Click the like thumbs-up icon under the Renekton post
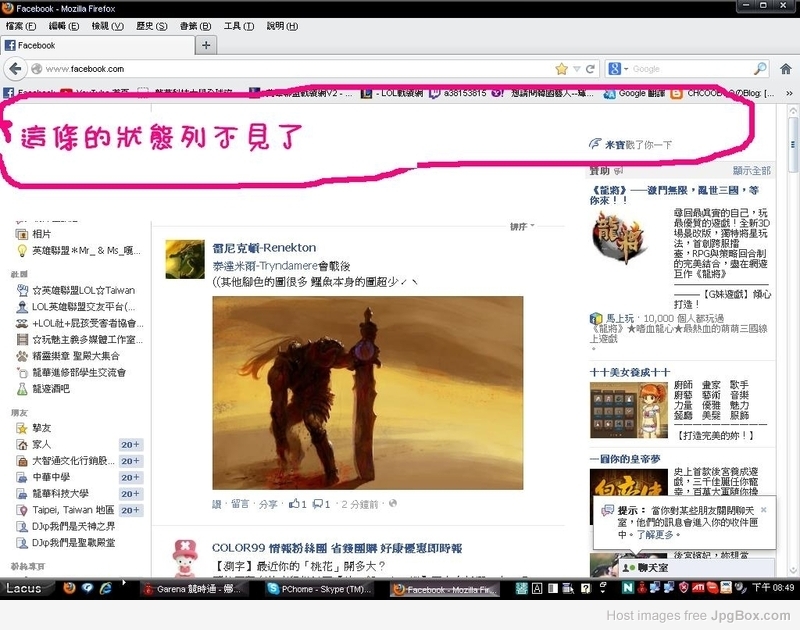Viewport: 800px width, 630px height. [x=295, y=503]
